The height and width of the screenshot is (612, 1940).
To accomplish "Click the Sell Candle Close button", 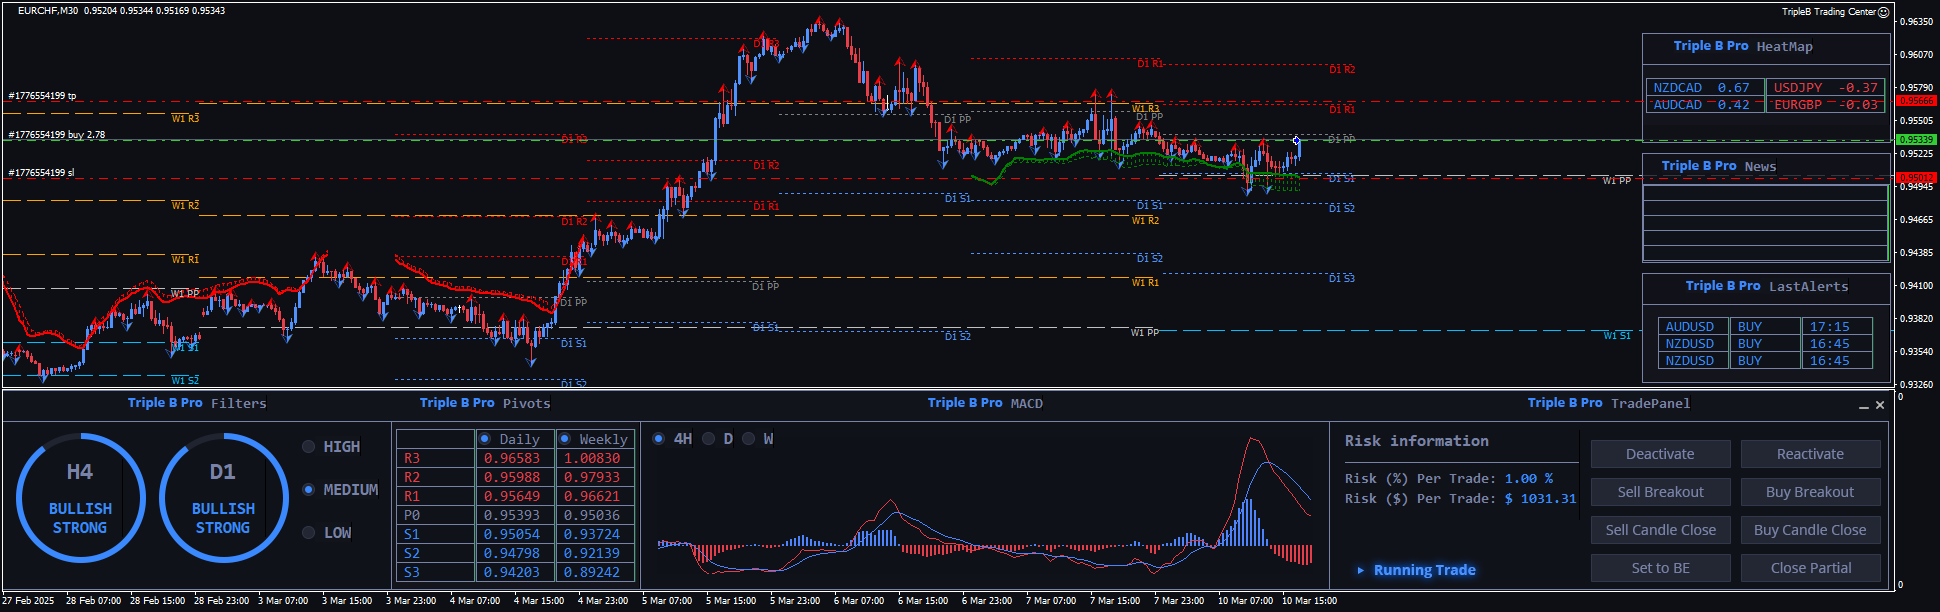I will 1660,530.
